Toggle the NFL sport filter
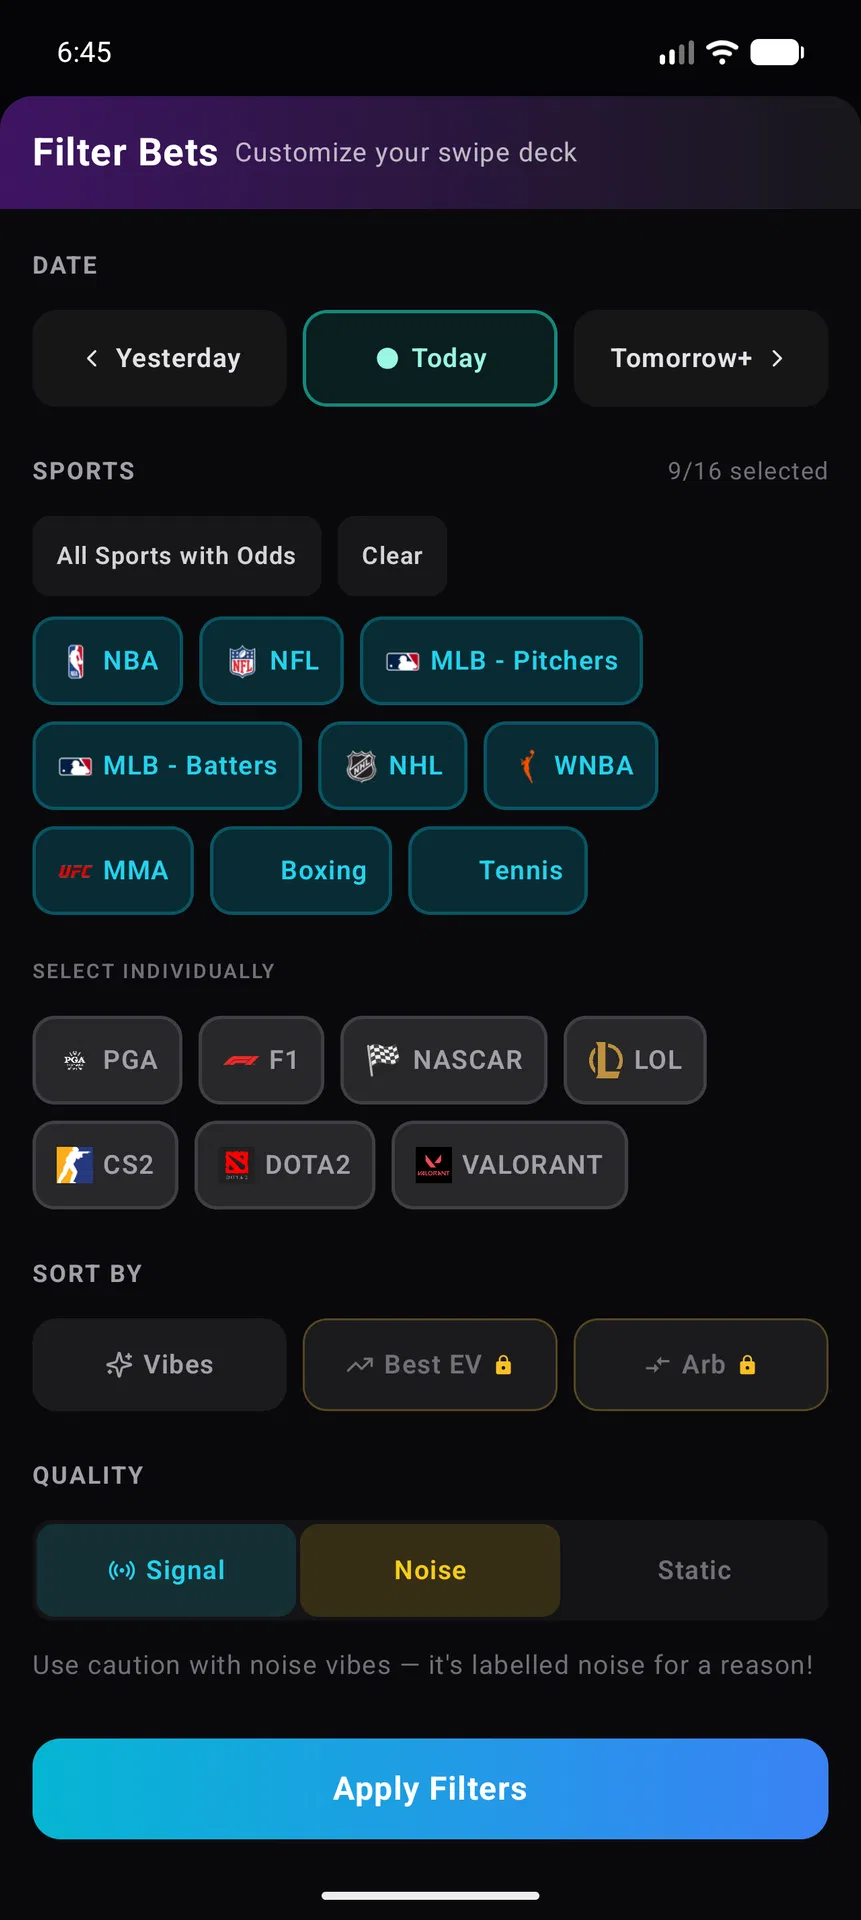 tap(272, 661)
